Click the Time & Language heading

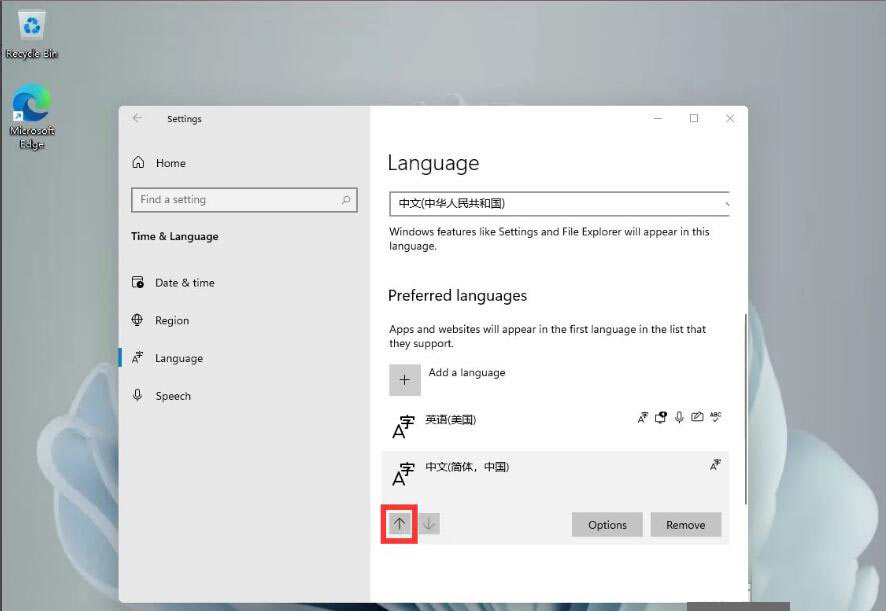pos(175,237)
